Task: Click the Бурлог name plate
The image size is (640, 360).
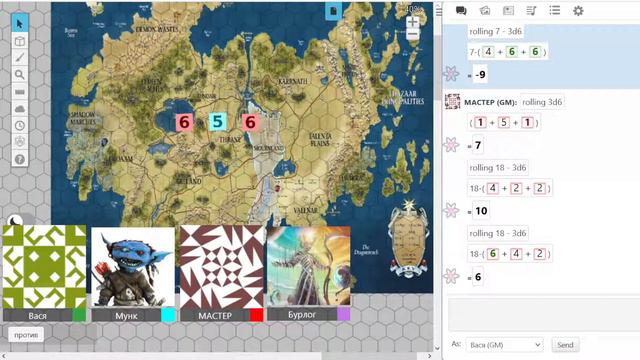Action: (302, 314)
